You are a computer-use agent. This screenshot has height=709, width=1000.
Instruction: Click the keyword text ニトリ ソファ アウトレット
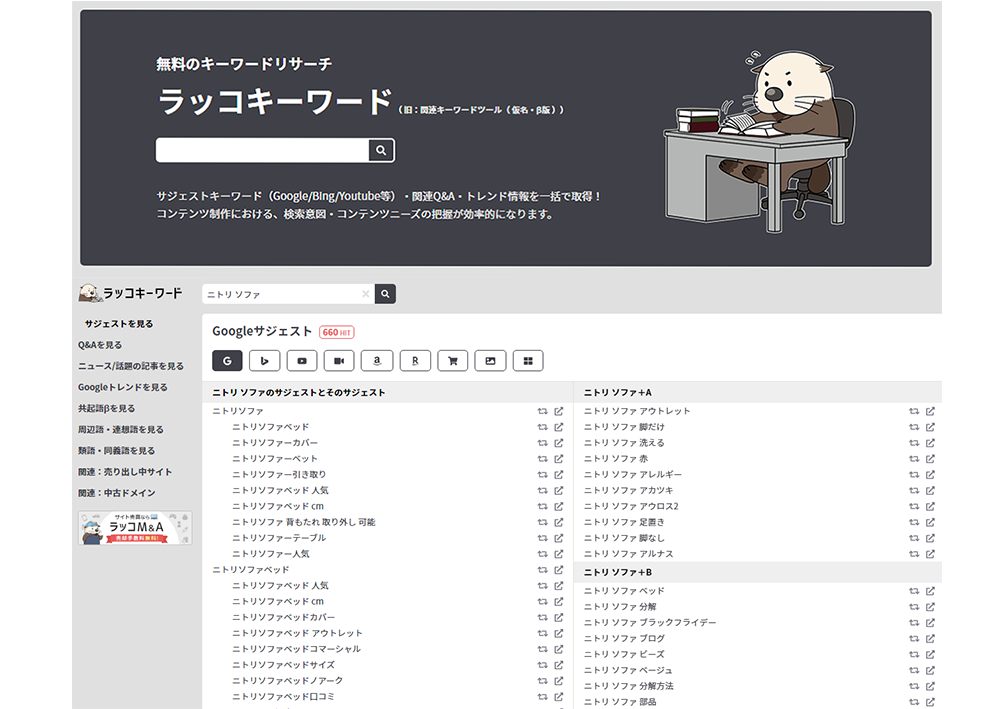click(637, 411)
